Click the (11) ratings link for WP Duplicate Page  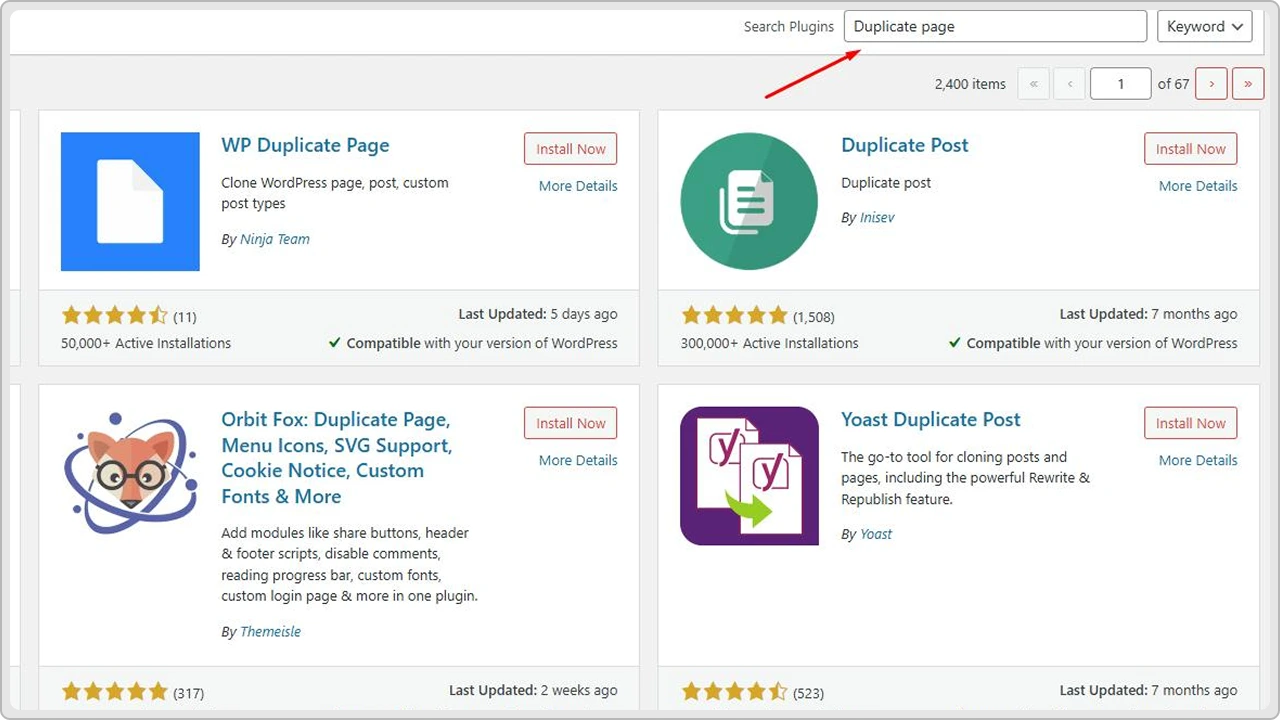point(184,316)
